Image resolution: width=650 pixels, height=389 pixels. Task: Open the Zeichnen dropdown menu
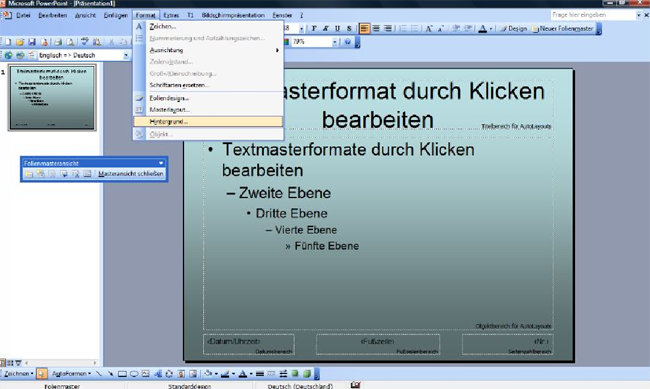[18, 374]
